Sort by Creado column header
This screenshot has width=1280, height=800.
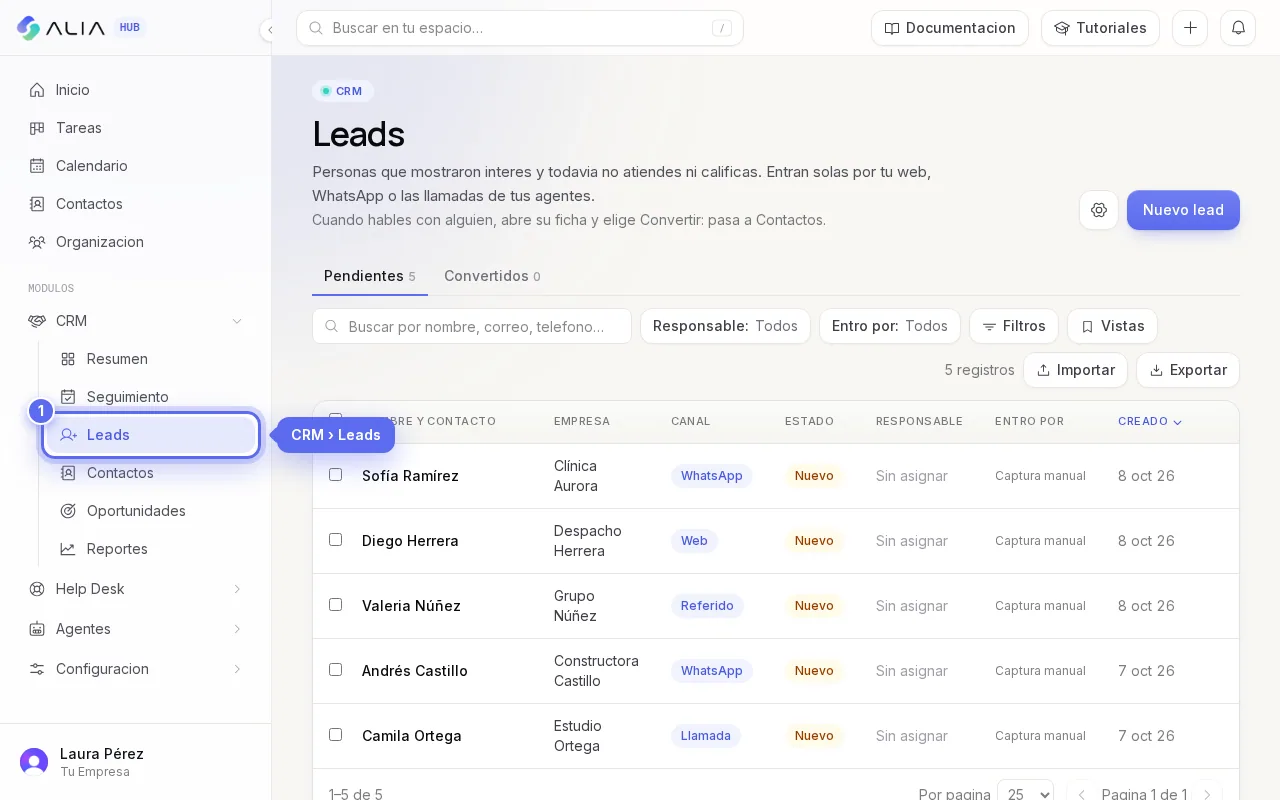[1150, 422]
